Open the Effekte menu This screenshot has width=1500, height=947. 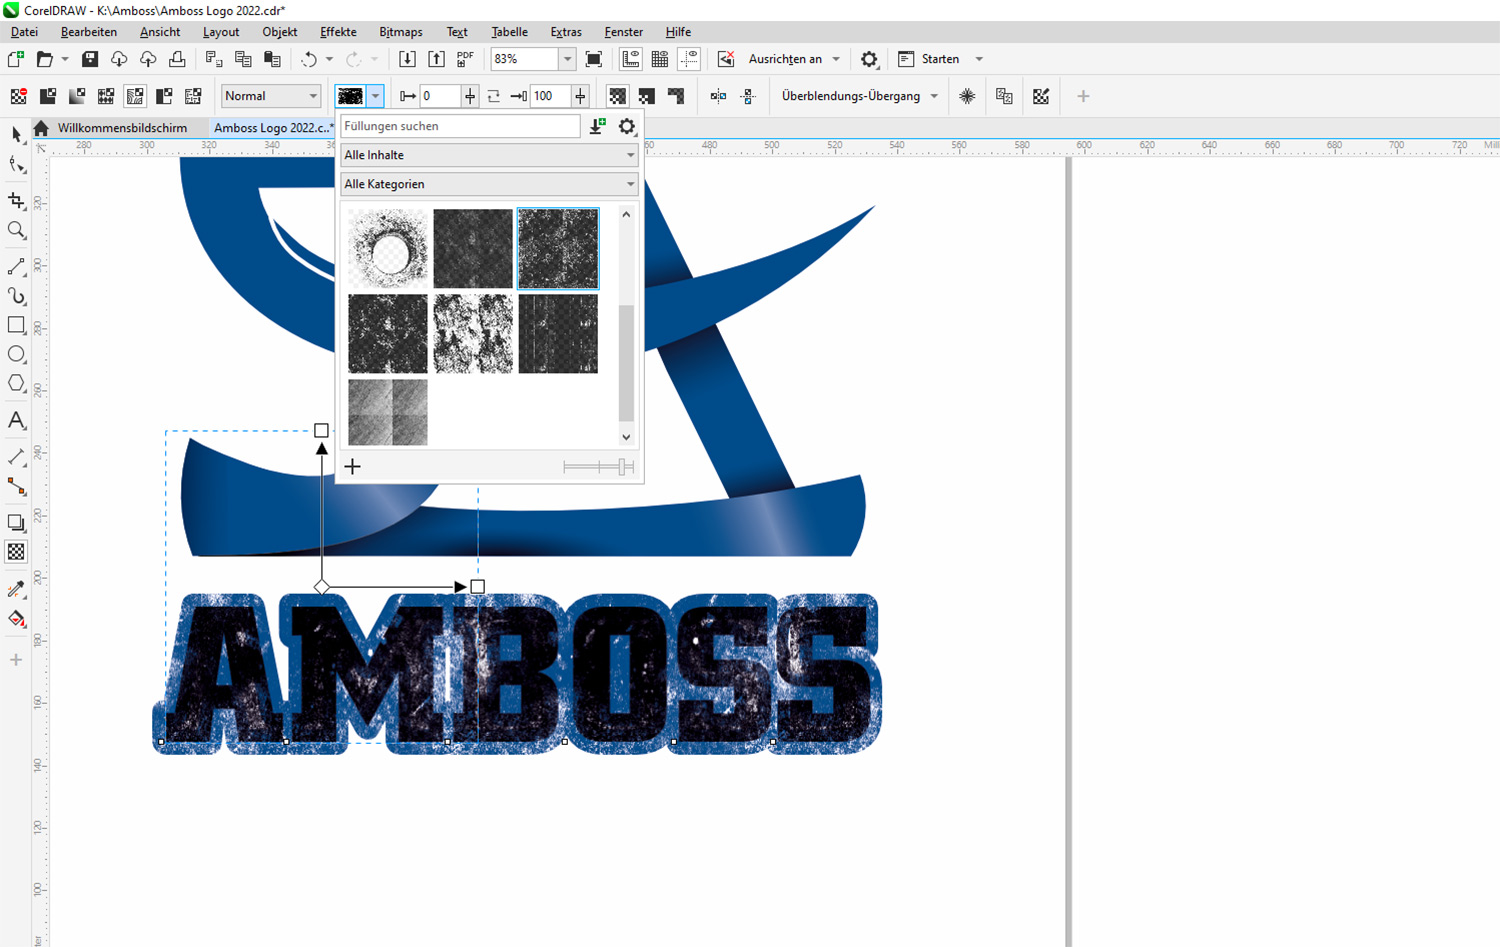point(338,32)
